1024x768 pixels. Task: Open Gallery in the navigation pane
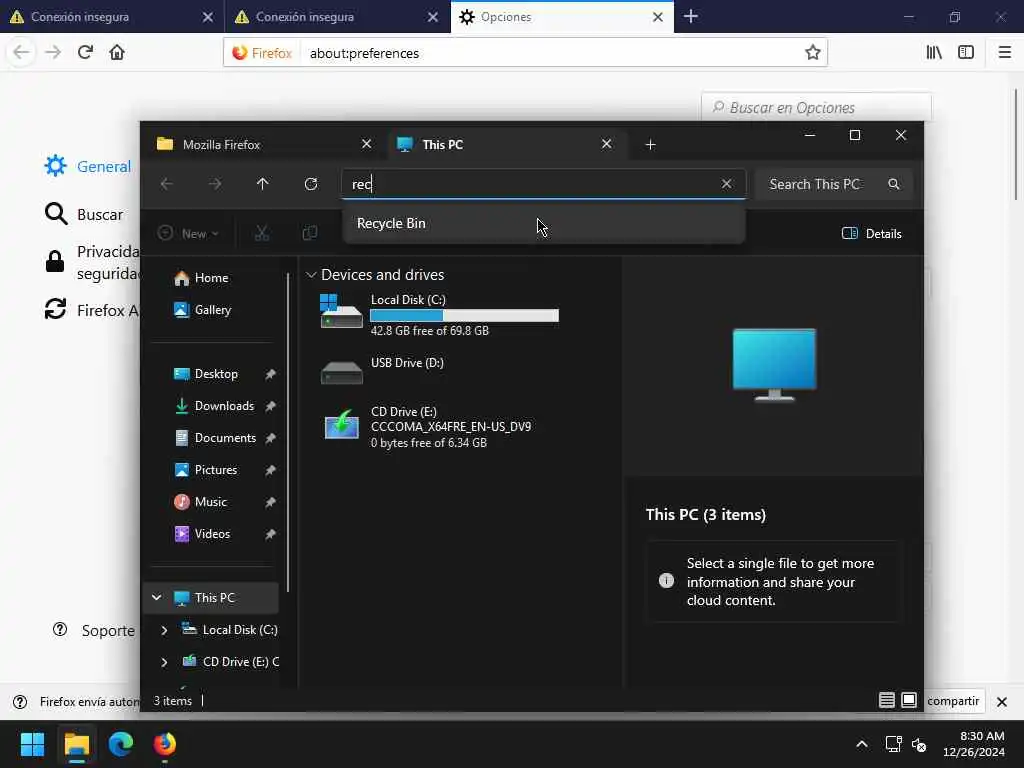click(202, 310)
